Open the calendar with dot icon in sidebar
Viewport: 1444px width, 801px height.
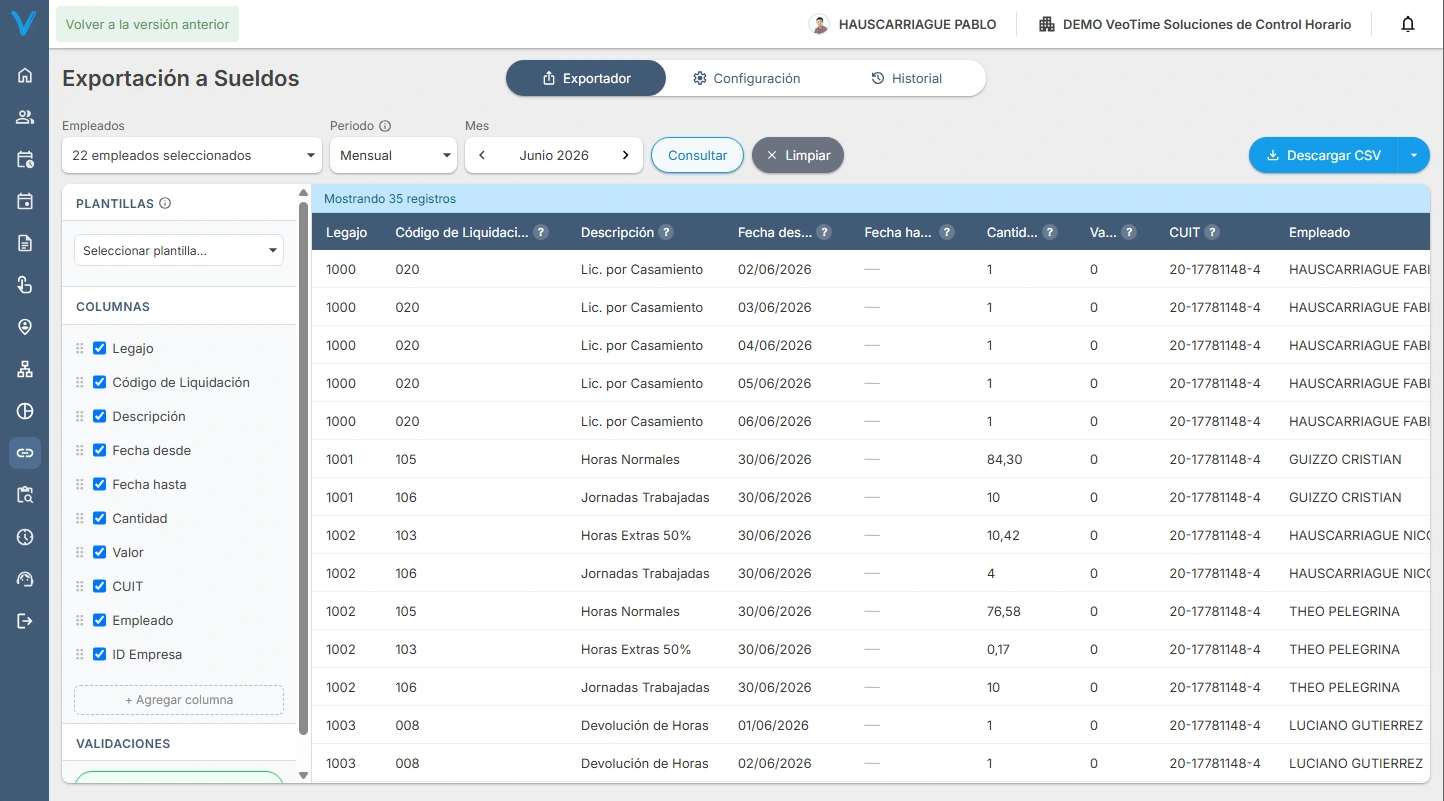click(x=25, y=201)
